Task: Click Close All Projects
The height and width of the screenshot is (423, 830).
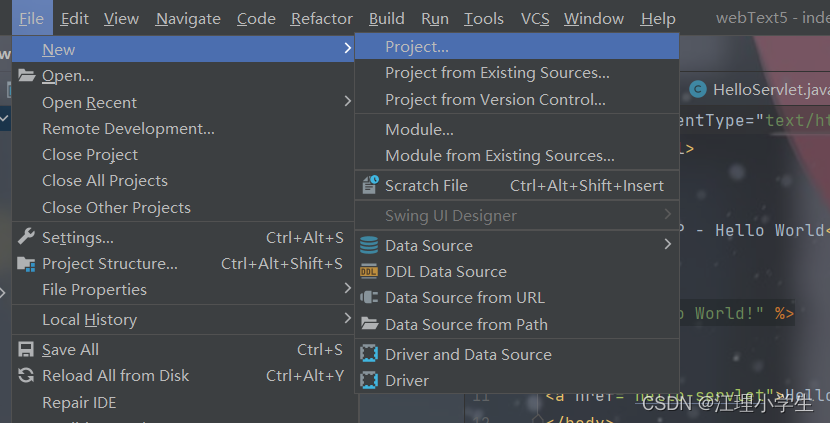Action: tap(105, 181)
